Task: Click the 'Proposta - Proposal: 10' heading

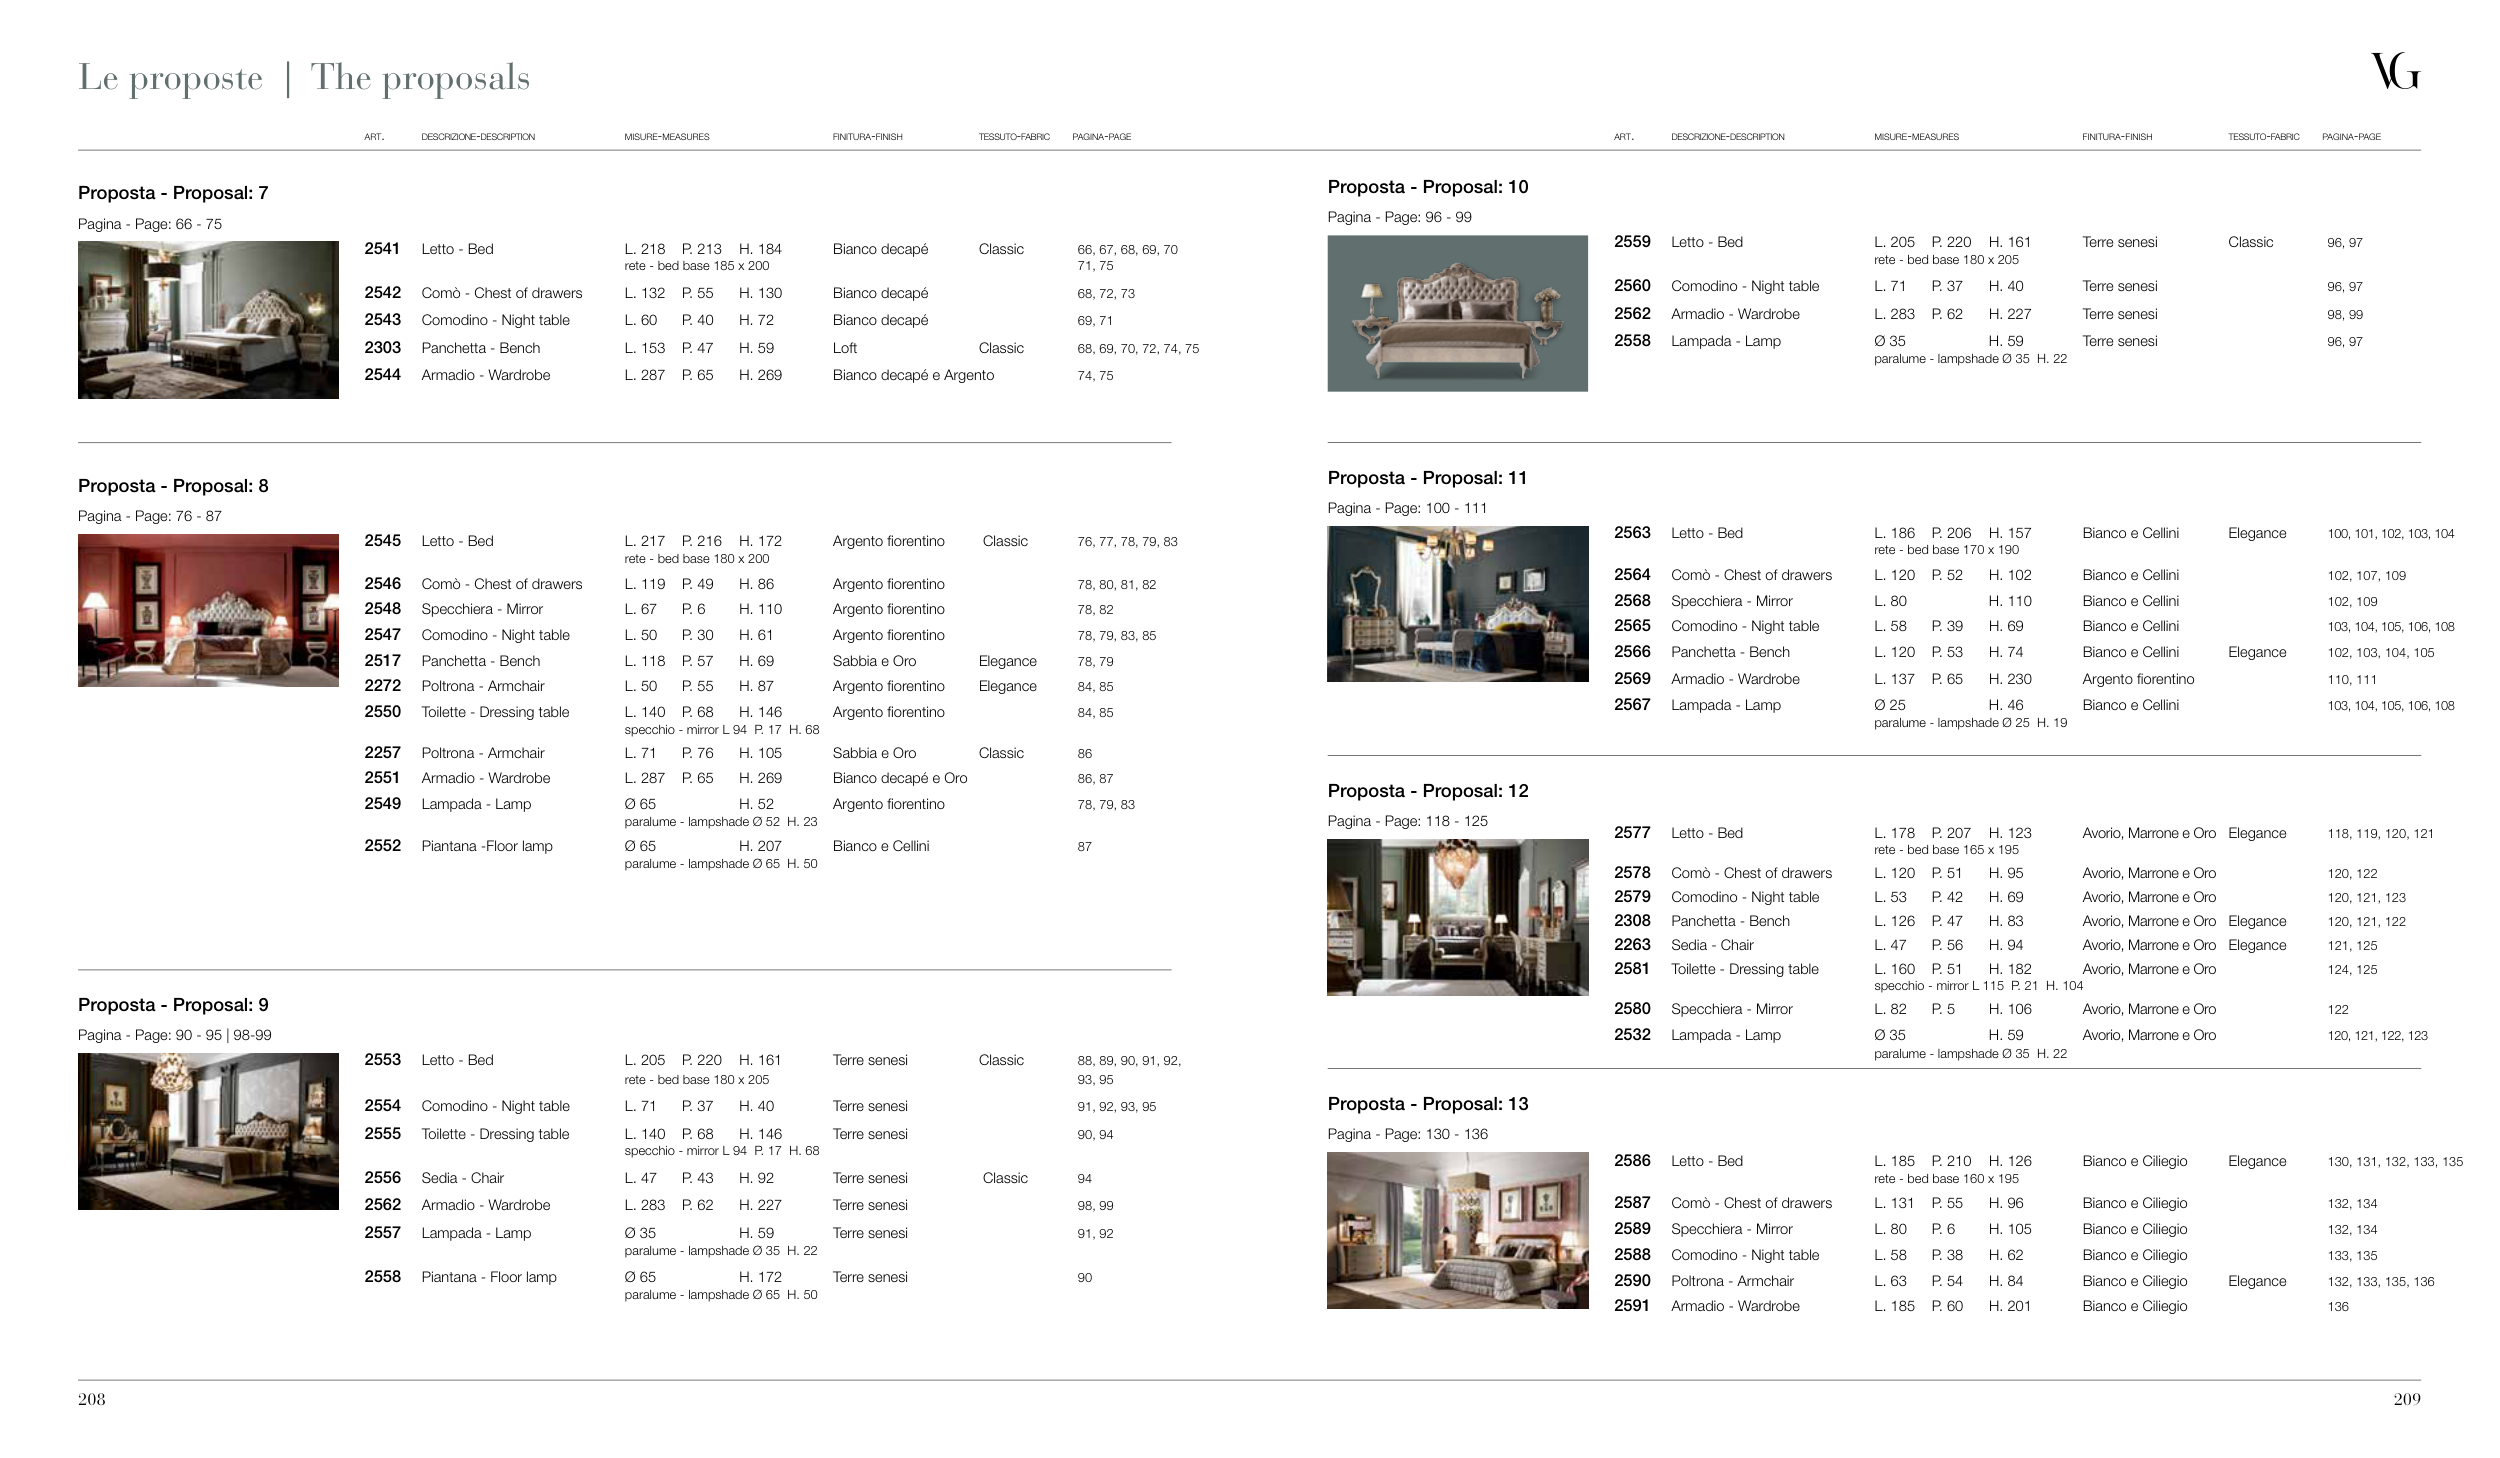Action: (x=1427, y=187)
